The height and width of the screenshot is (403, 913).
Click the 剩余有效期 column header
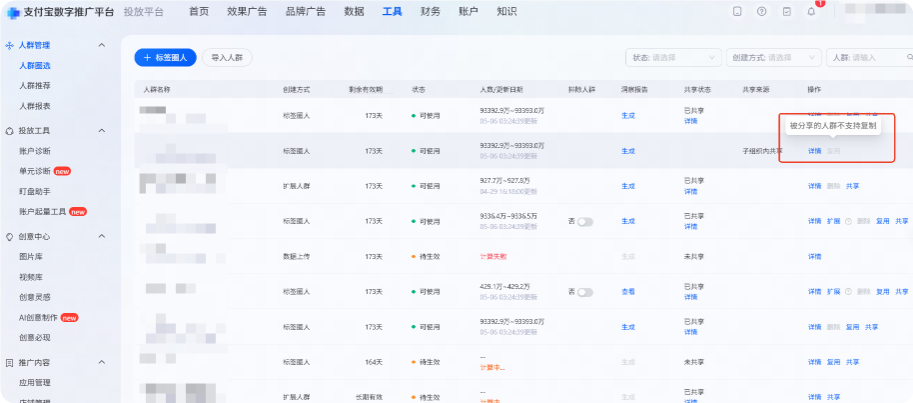pyautogui.click(x=366, y=90)
